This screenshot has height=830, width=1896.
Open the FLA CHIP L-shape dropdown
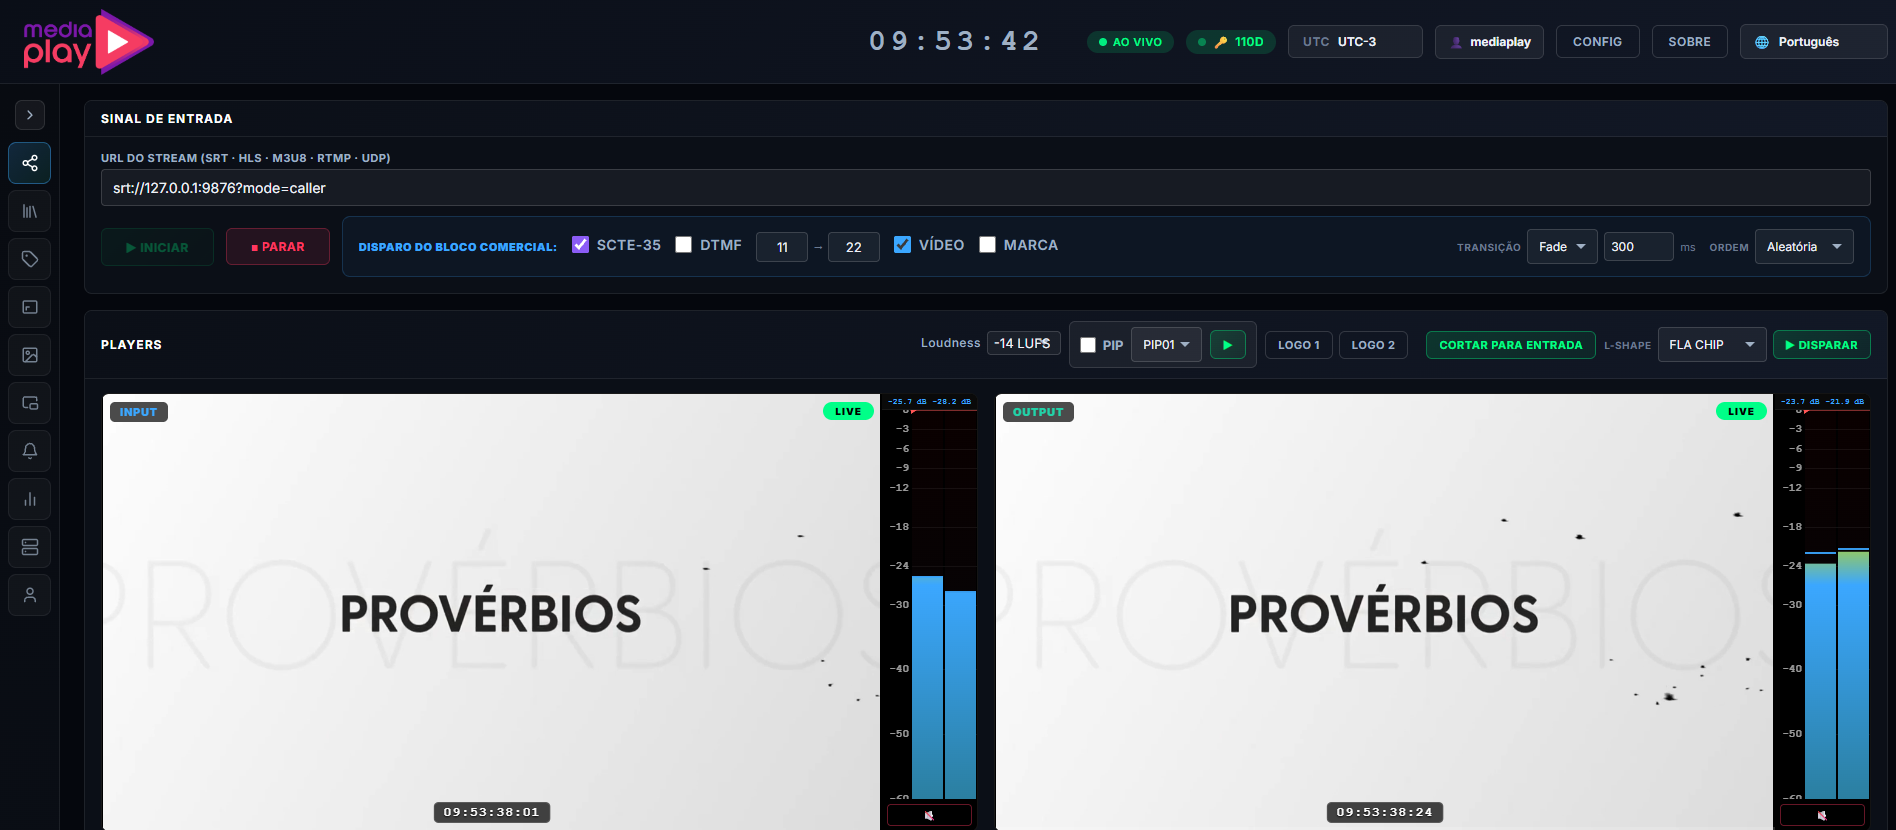click(1712, 345)
